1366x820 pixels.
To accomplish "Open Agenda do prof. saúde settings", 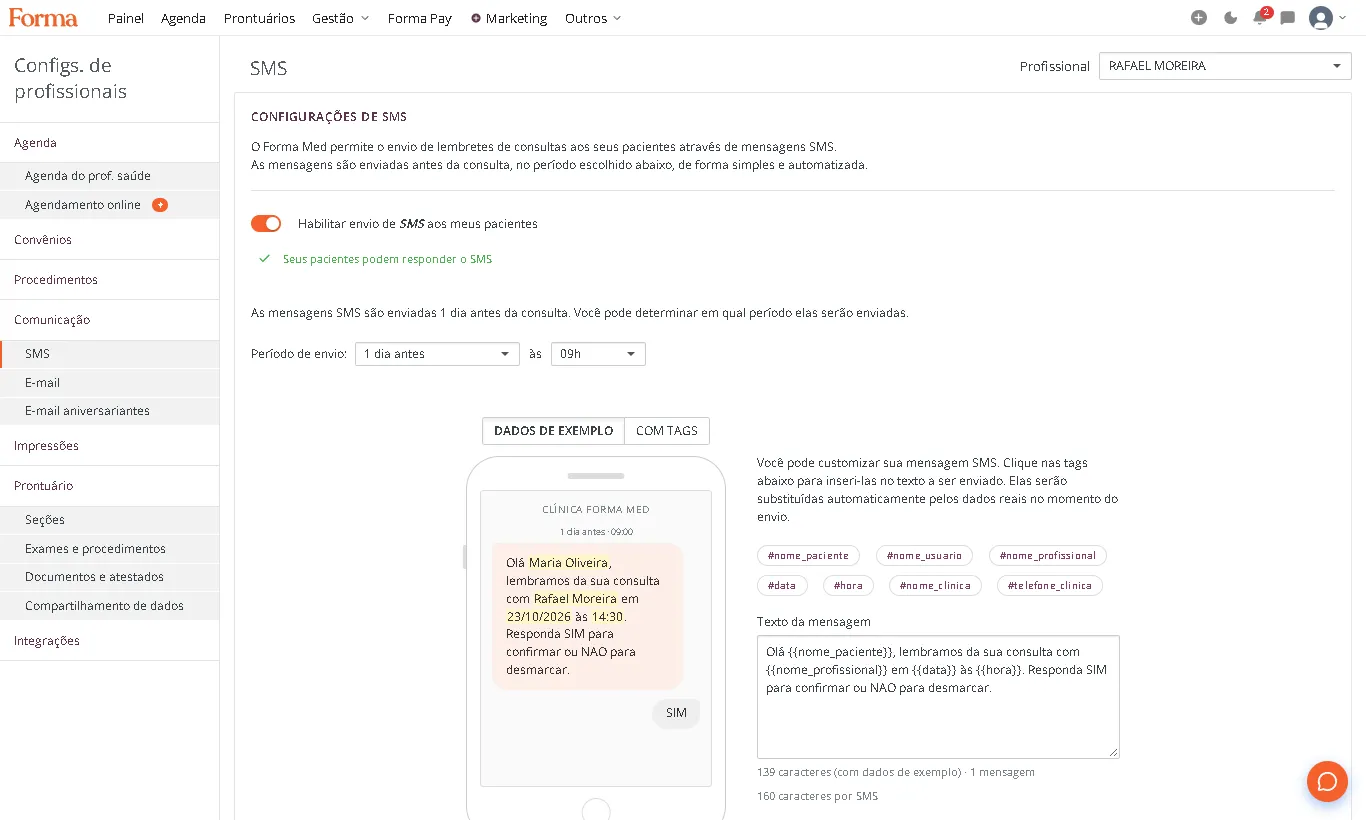I will [110, 176].
